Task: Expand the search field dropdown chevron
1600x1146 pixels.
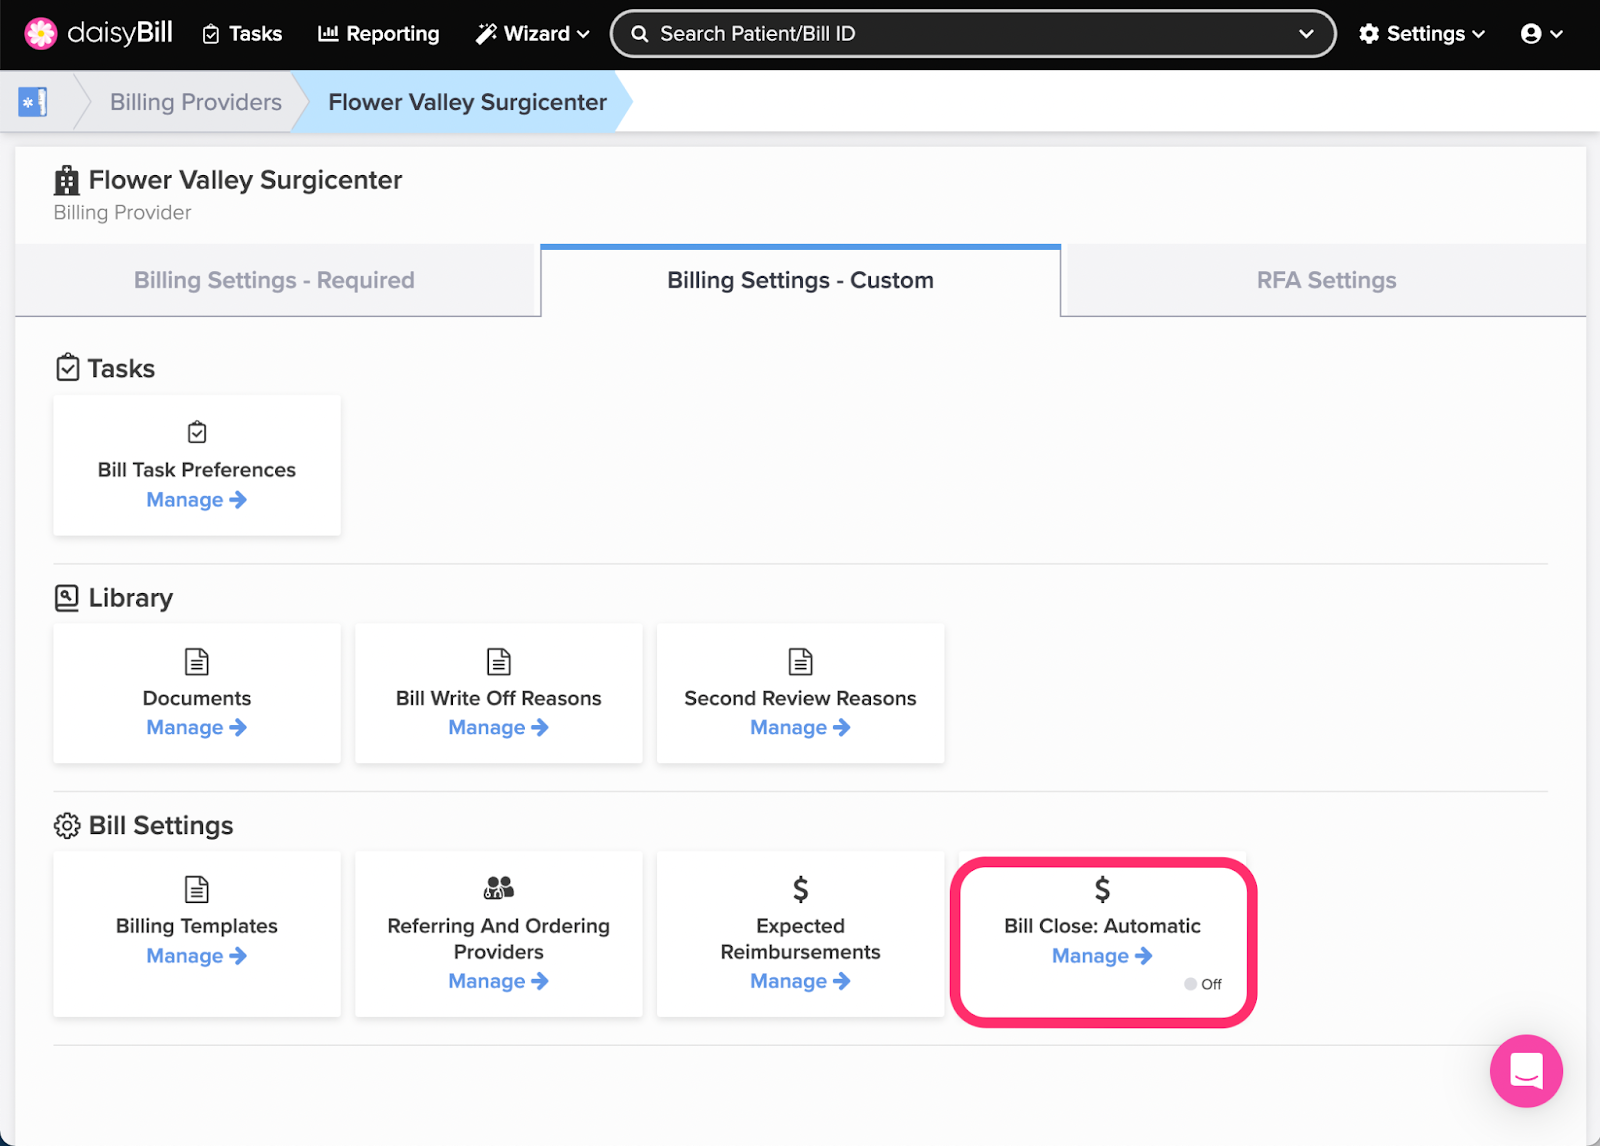Action: pyautogui.click(x=1306, y=34)
